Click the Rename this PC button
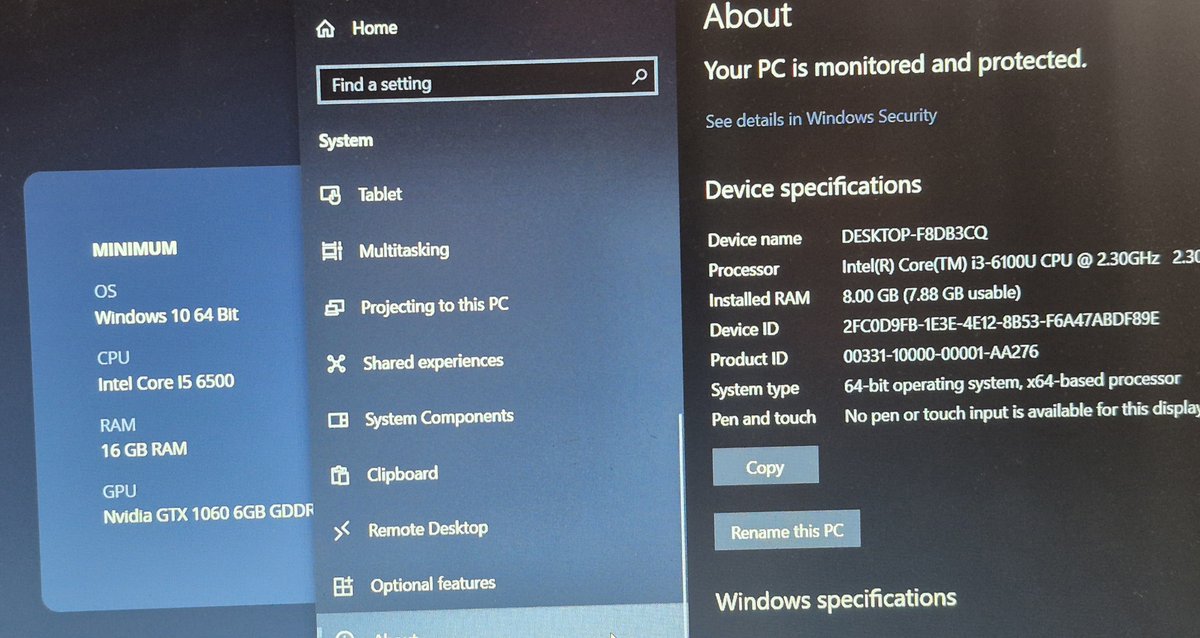Screen dimensions: 1200x638 (x=787, y=531)
